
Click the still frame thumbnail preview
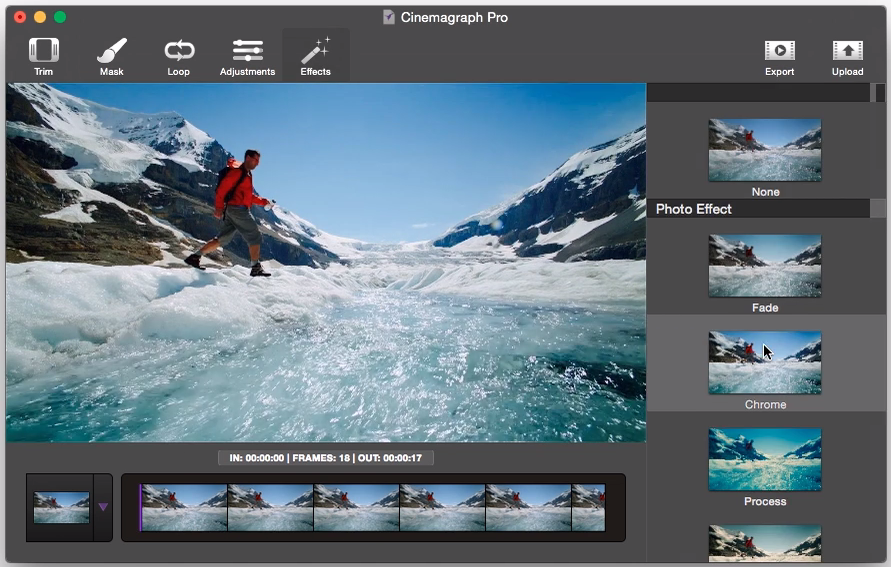tap(61, 507)
